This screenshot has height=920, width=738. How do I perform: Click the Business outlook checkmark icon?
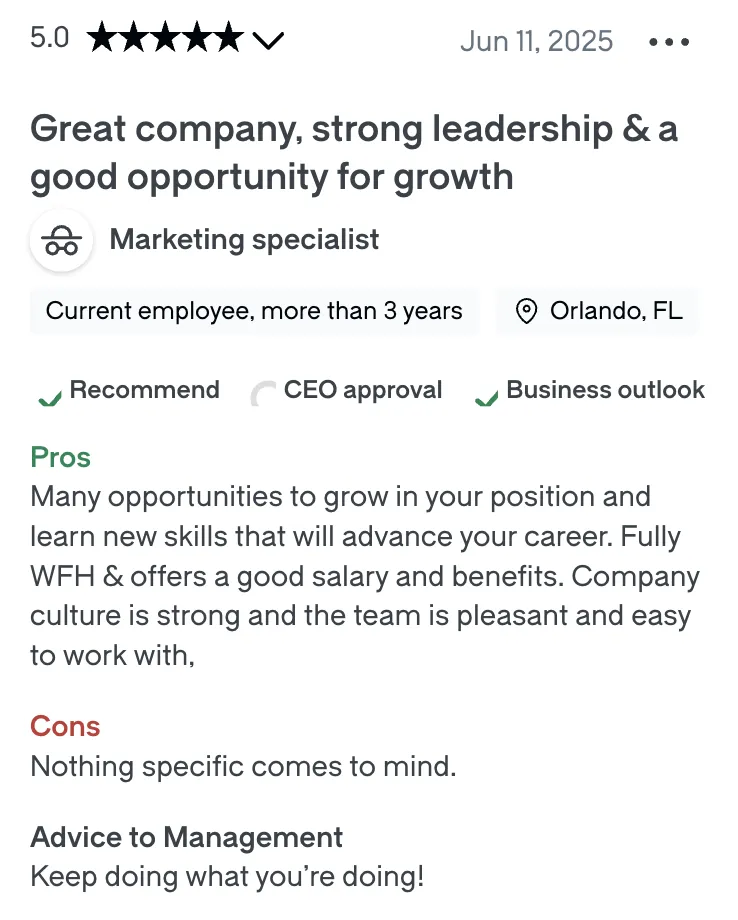pyautogui.click(x=486, y=399)
